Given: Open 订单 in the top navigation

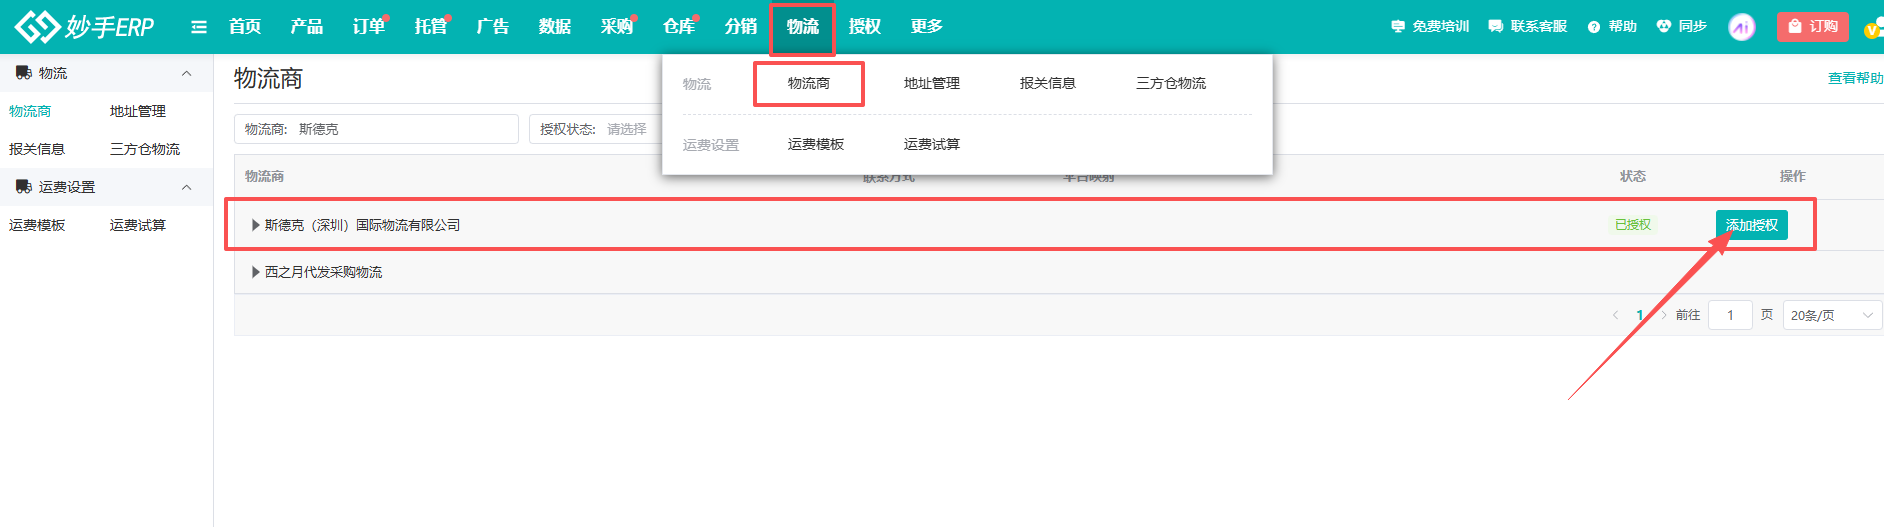Looking at the screenshot, I should pos(369,26).
